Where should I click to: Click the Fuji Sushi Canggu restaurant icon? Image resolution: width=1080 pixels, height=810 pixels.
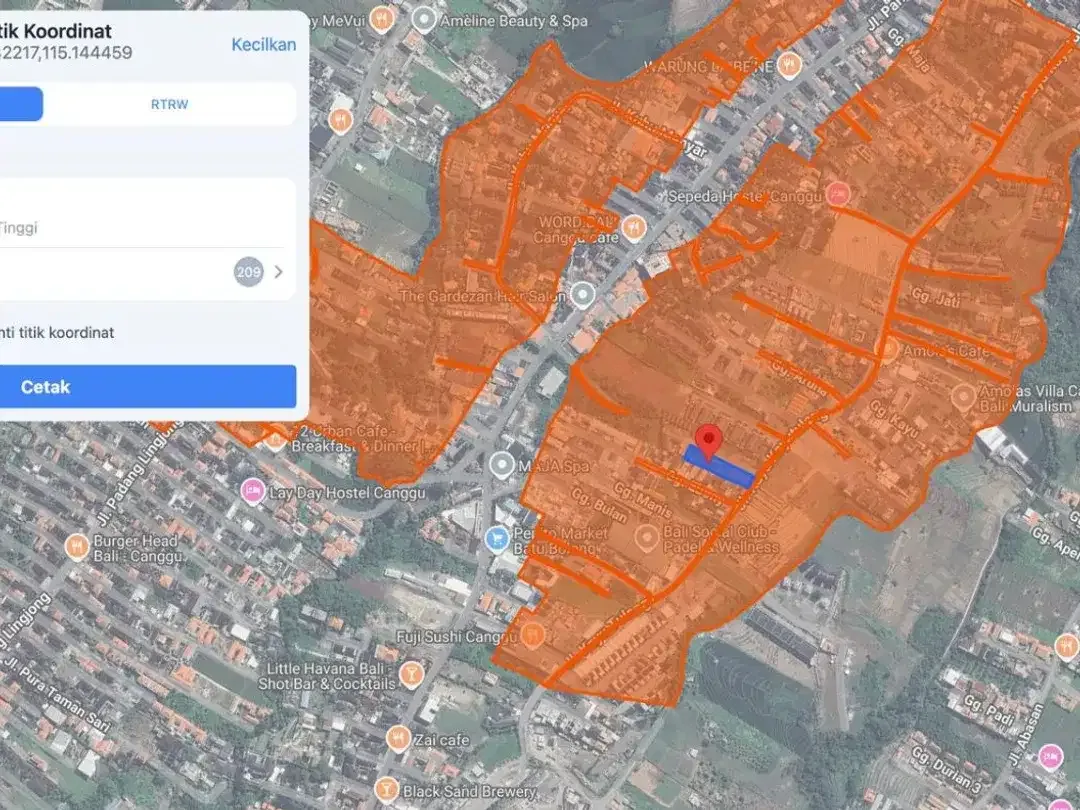[x=532, y=636]
